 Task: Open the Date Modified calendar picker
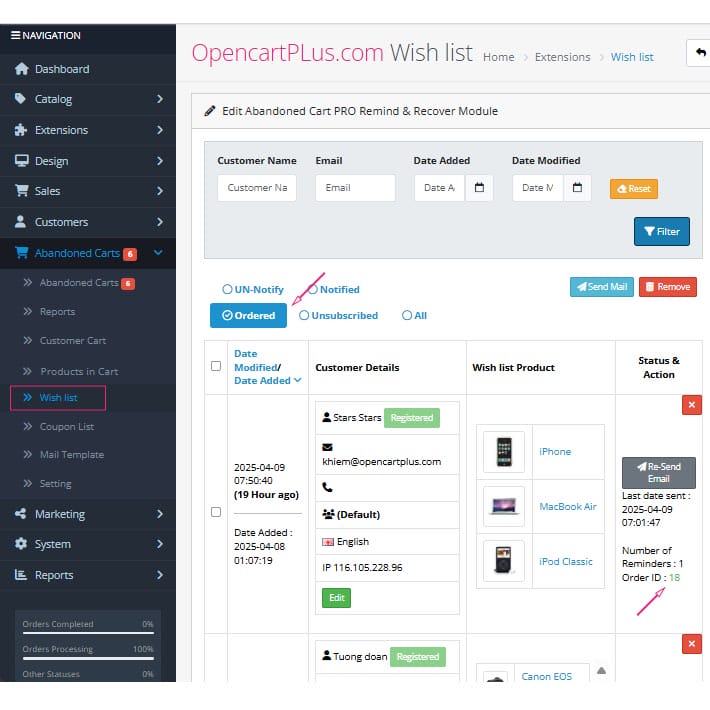(x=577, y=187)
